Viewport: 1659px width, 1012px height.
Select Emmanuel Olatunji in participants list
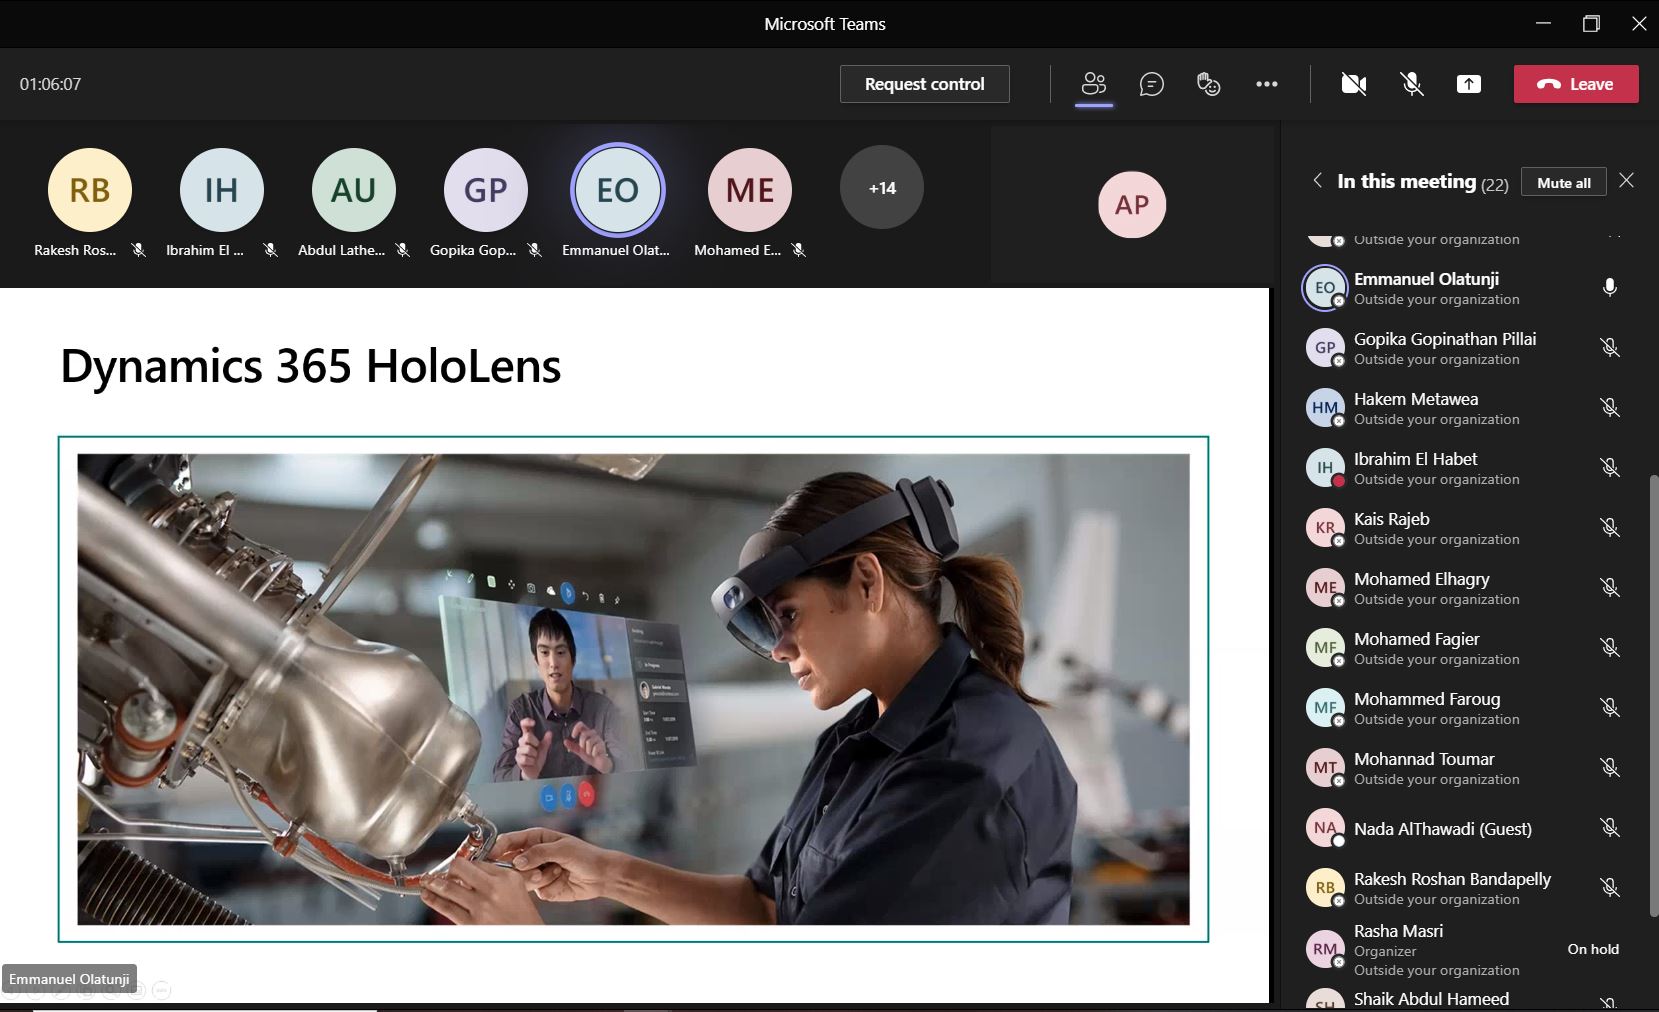[x=1464, y=288]
